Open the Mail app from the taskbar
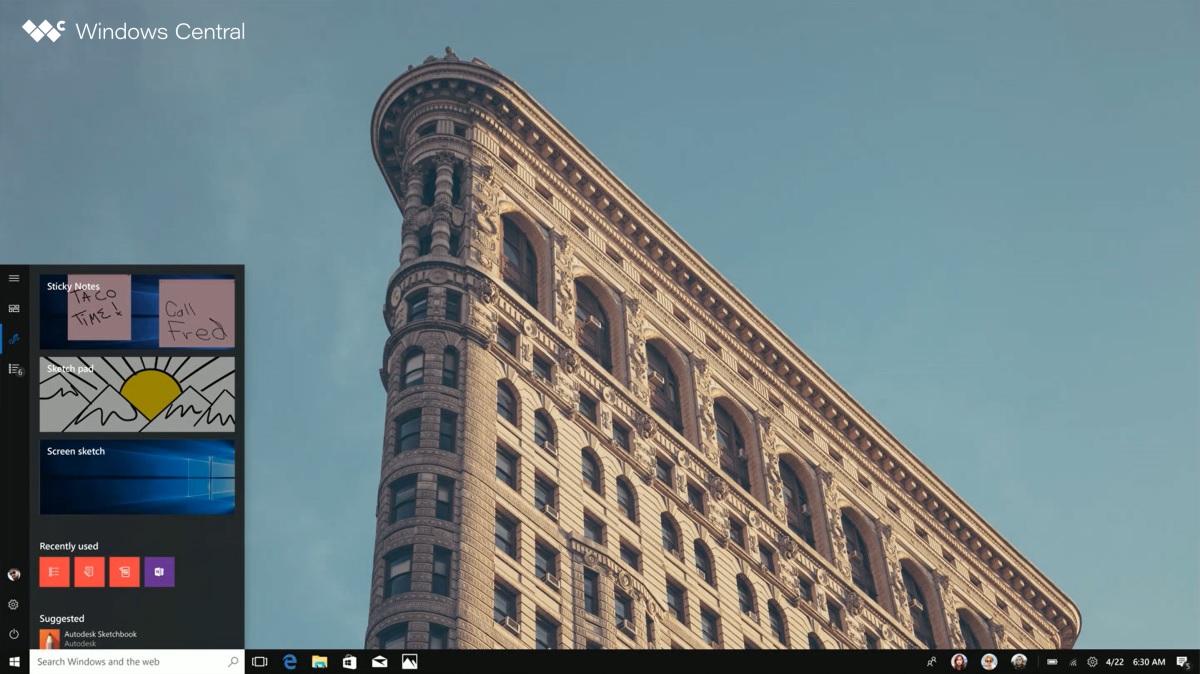 [379, 662]
